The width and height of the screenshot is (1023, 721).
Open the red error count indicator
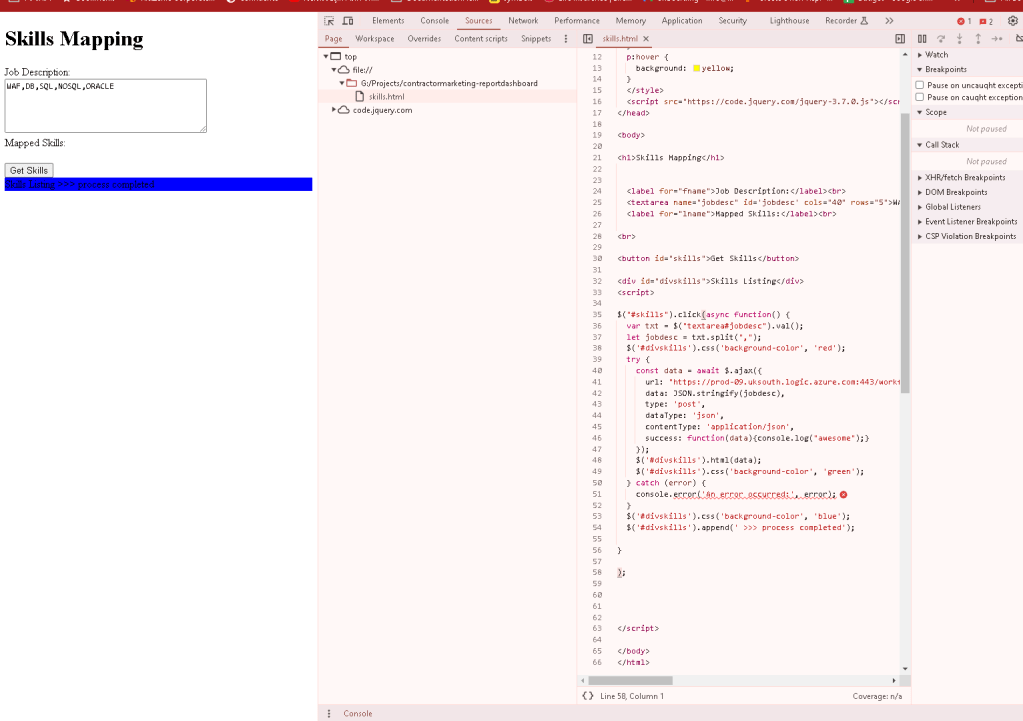pos(964,22)
